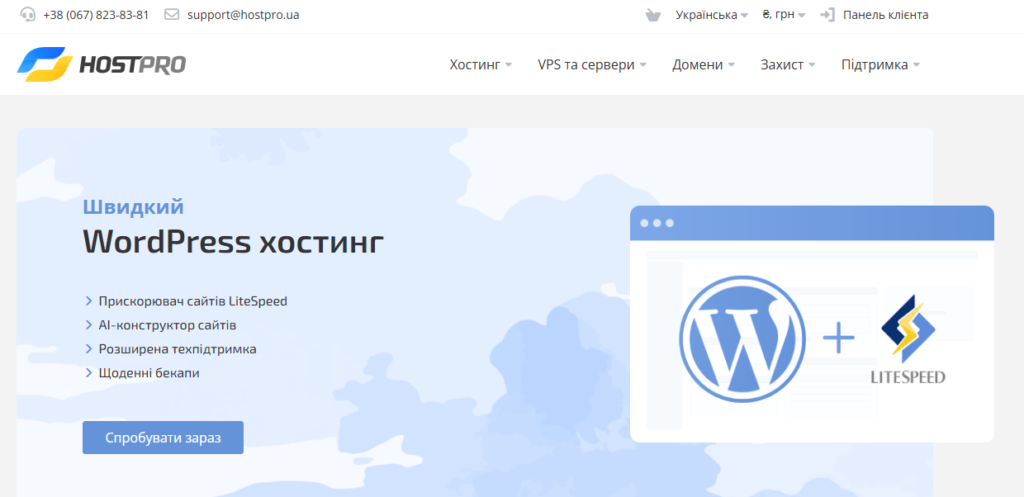Viewport: 1024px width, 497px height.
Task: Open the Домени menu
Action: click(x=703, y=65)
